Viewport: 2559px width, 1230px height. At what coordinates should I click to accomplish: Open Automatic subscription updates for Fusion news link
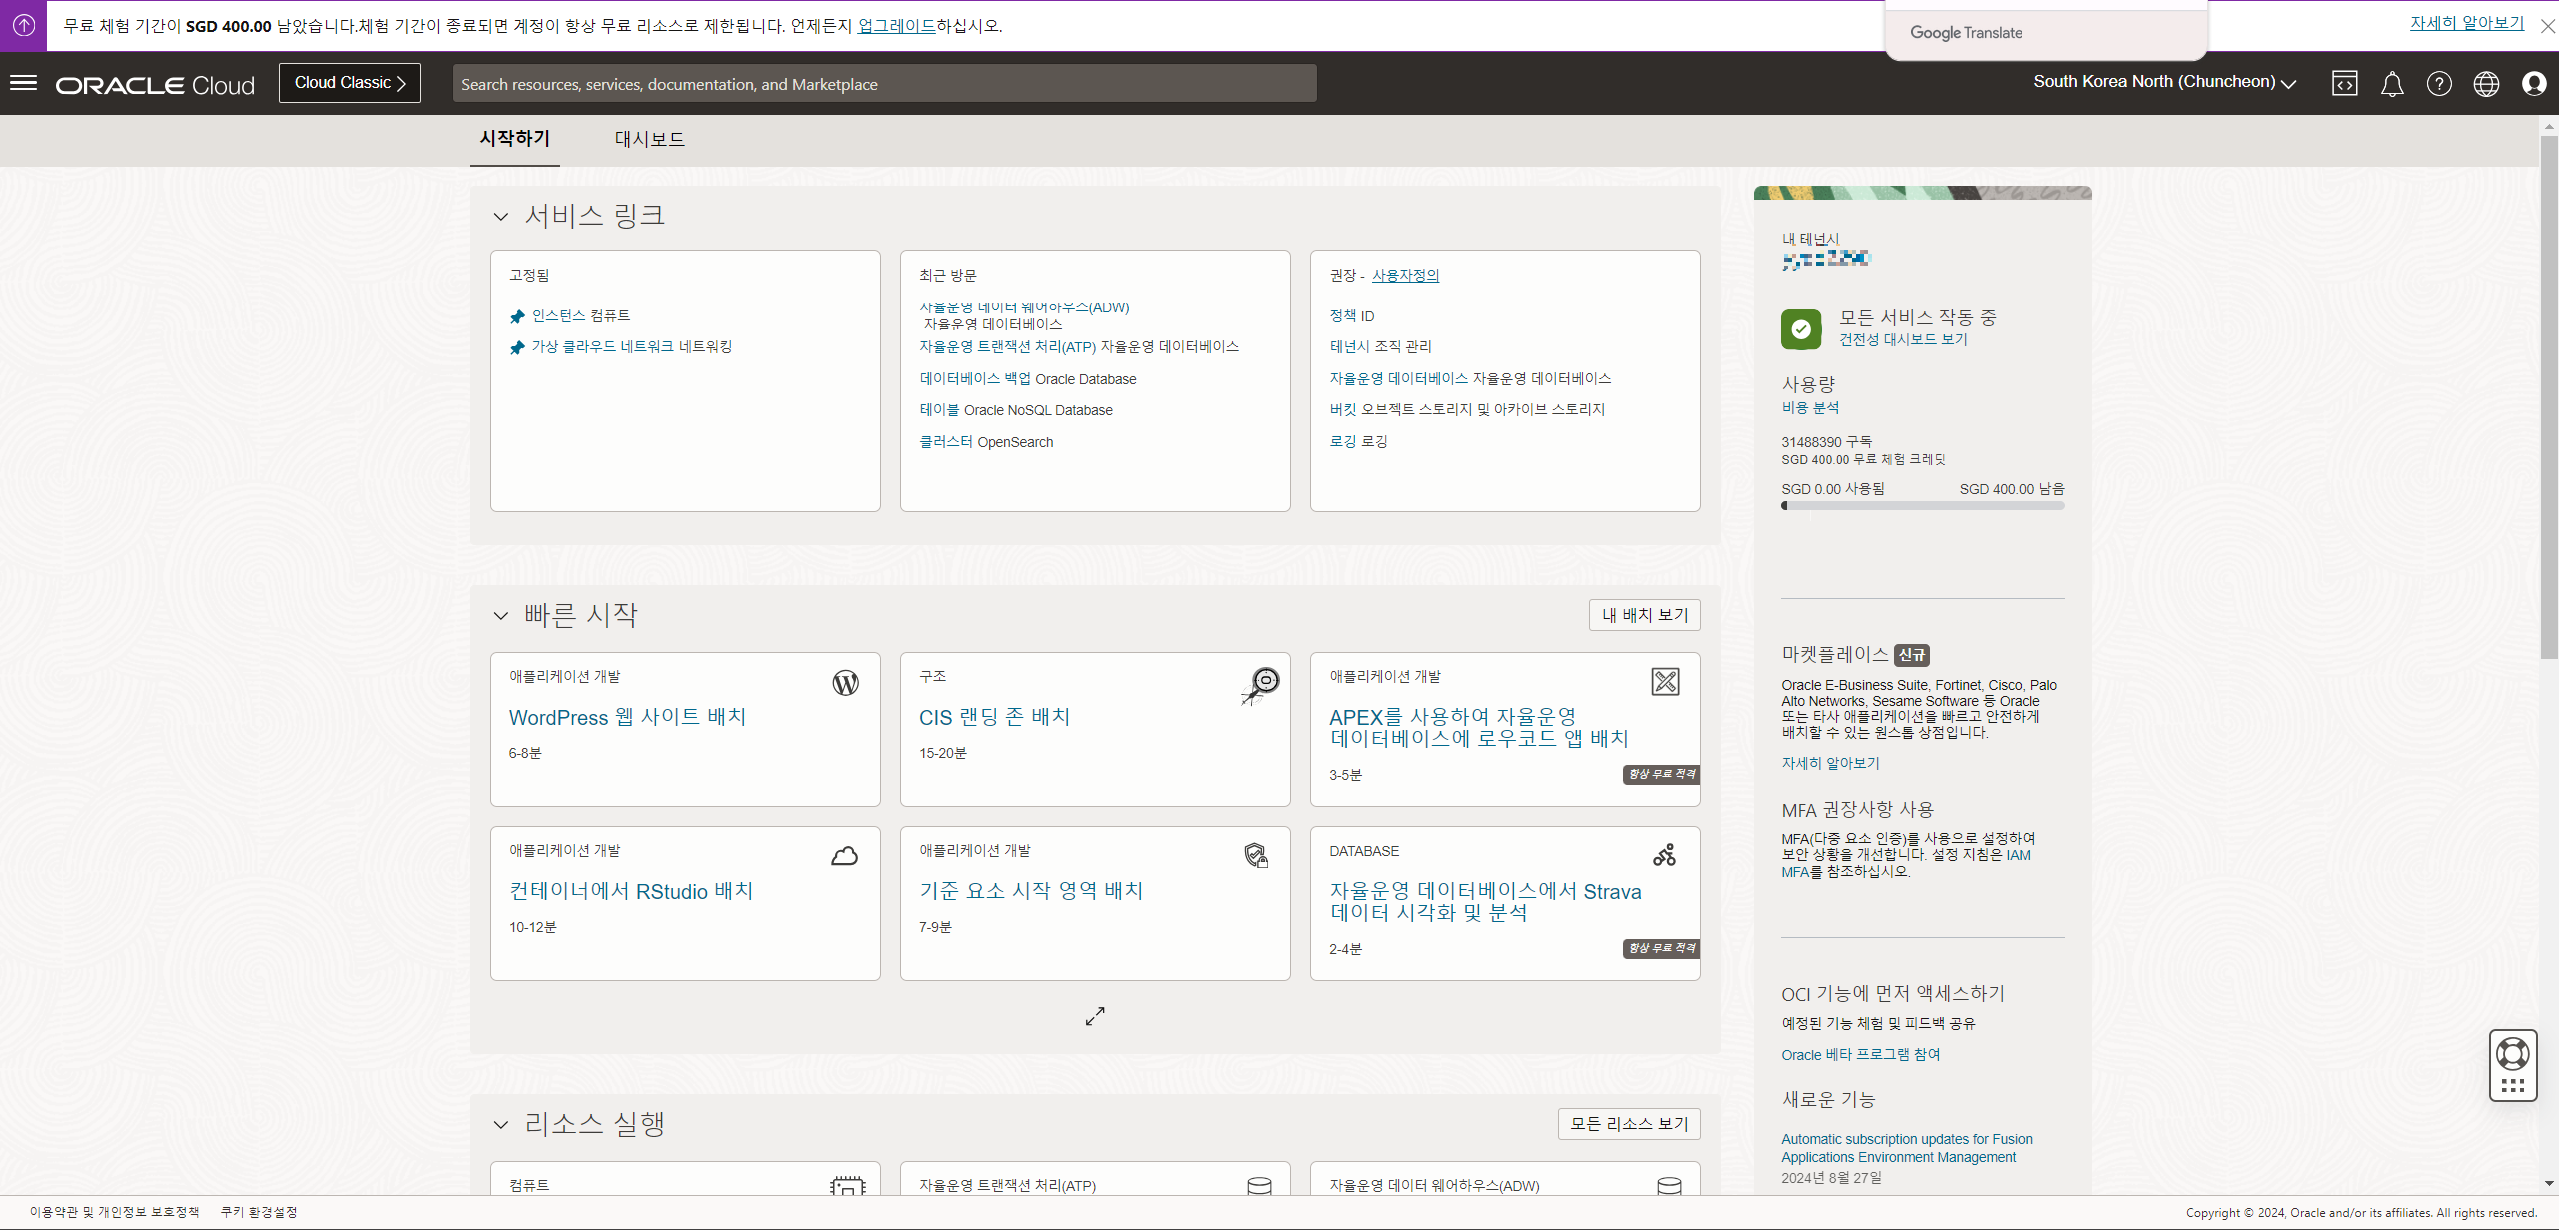(x=1907, y=1148)
